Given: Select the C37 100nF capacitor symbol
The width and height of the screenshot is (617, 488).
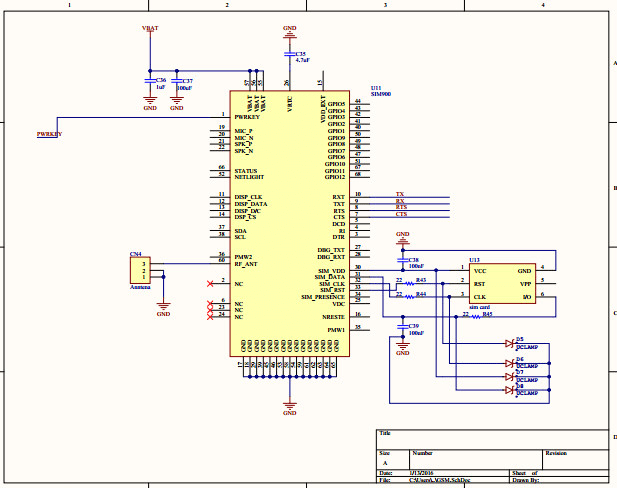Looking at the screenshot, I should coord(177,81).
